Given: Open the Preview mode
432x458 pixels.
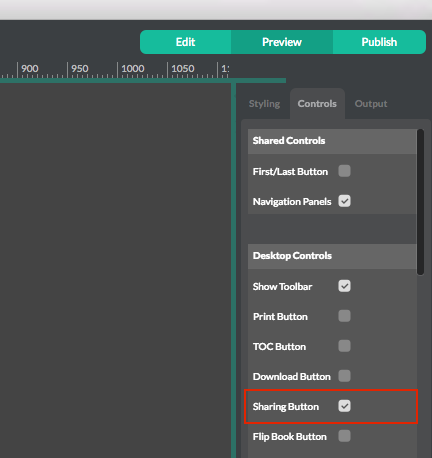Looking at the screenshot, I should [282, 42].
